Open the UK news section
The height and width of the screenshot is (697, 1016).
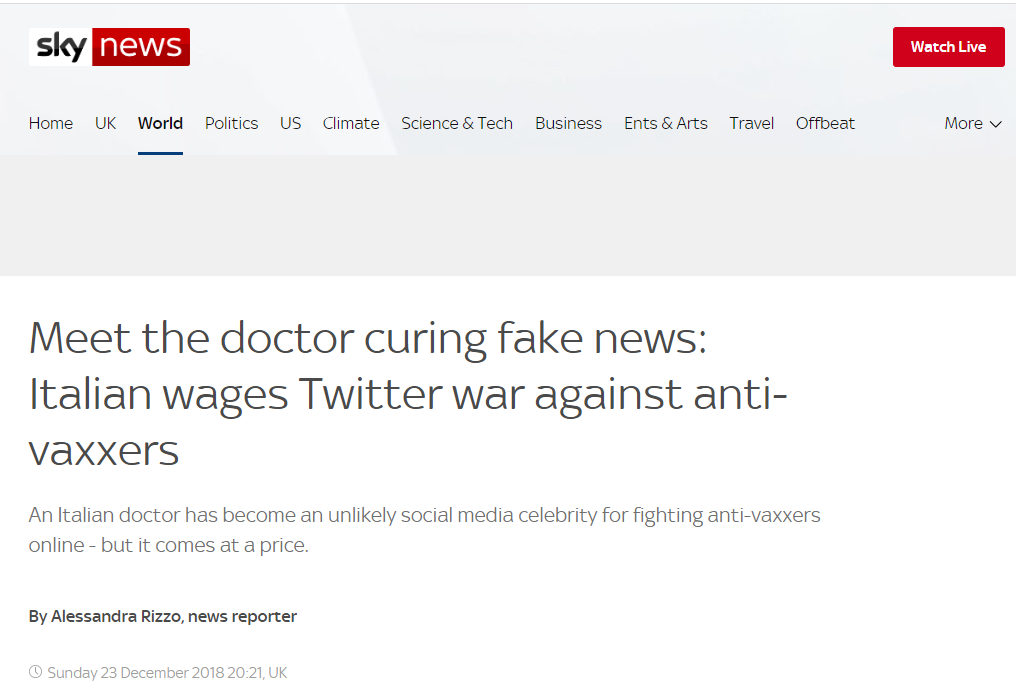(106, 124)
